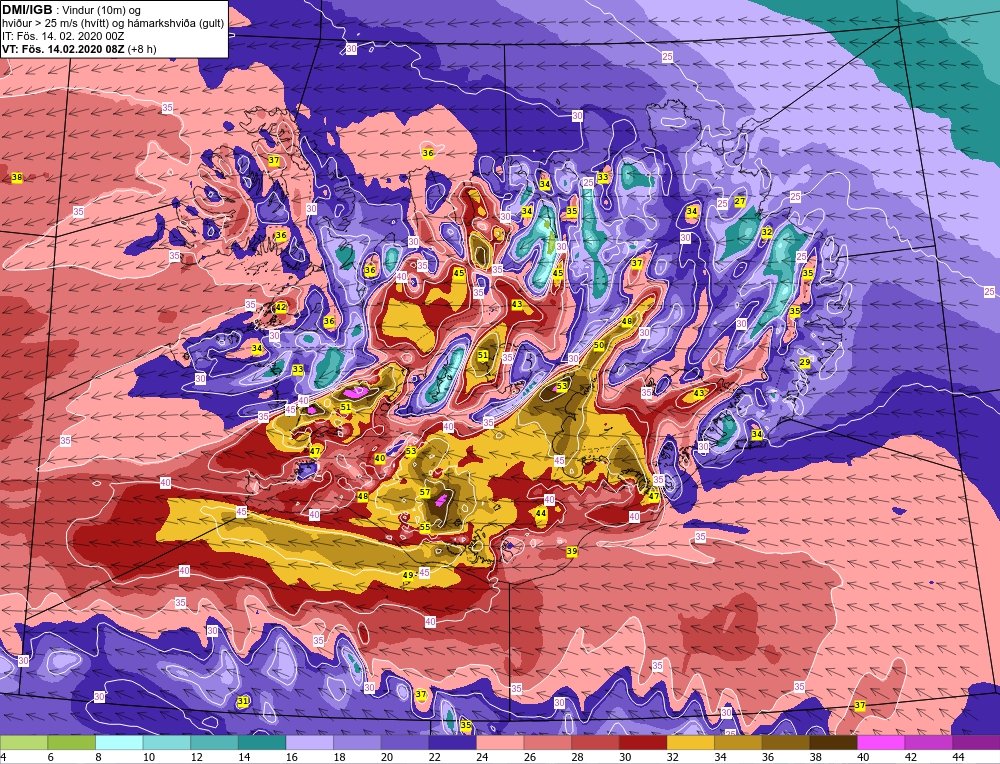
Task: Click the yellow gust label '38' at left edge
Action: click(17, 177)
